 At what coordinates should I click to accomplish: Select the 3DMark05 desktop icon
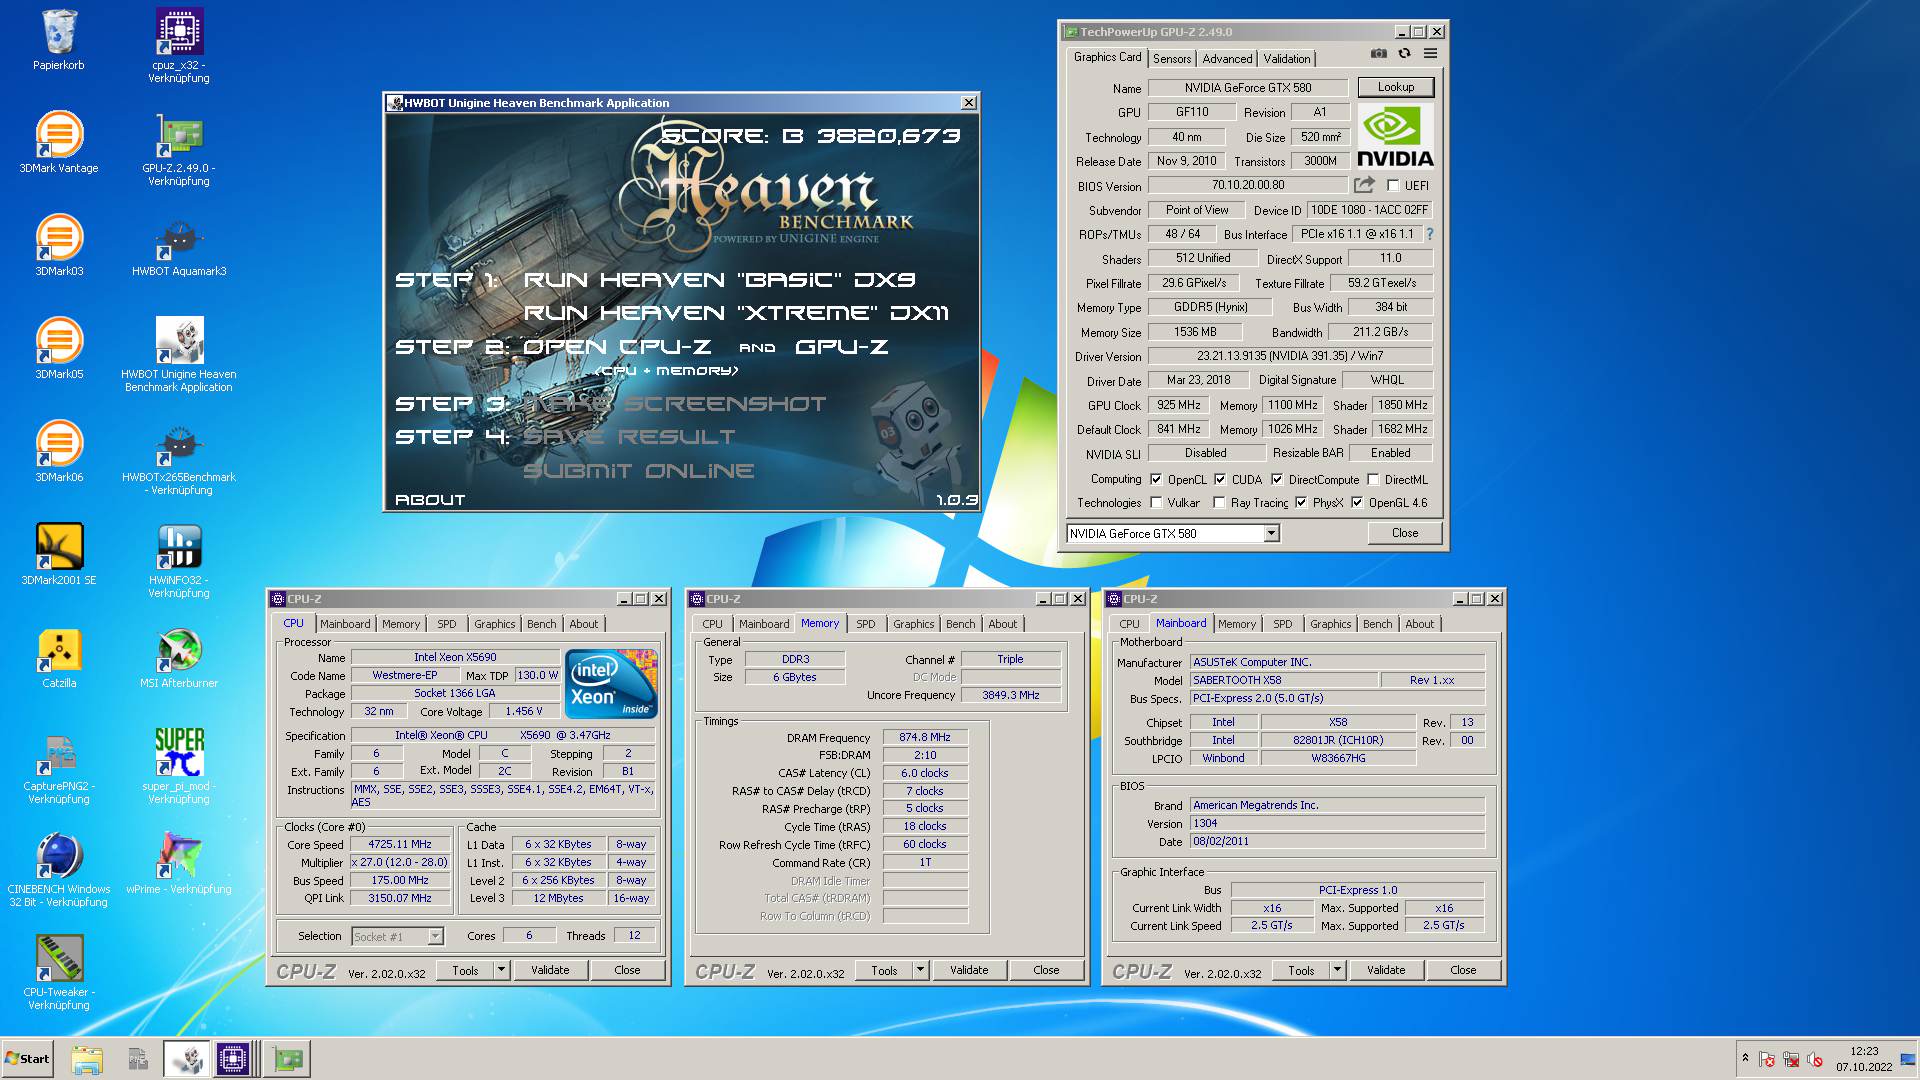[59, 348]
